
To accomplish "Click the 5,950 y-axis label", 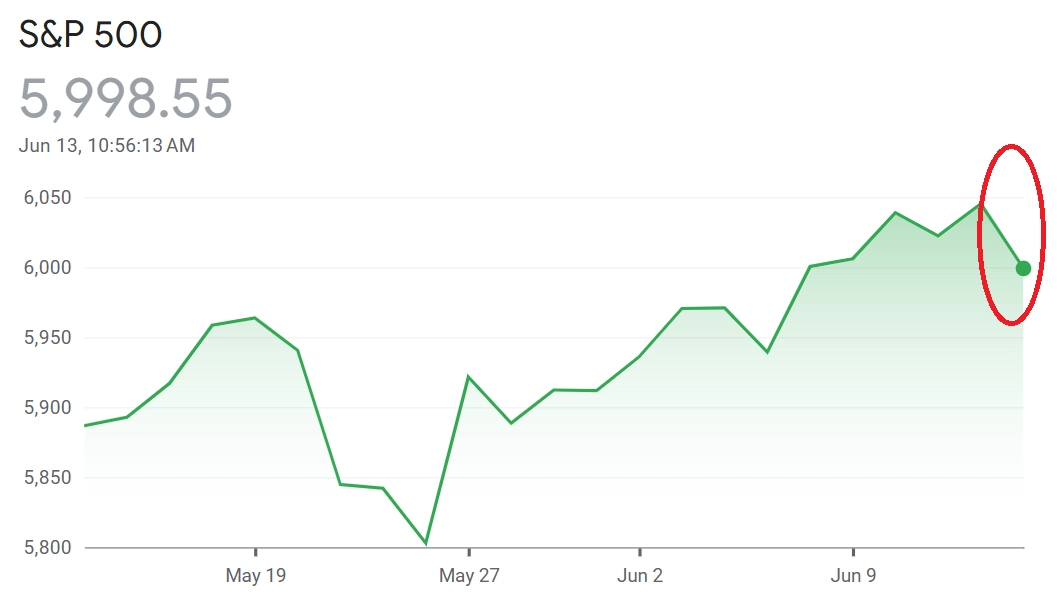I will [x=47, y=338].
